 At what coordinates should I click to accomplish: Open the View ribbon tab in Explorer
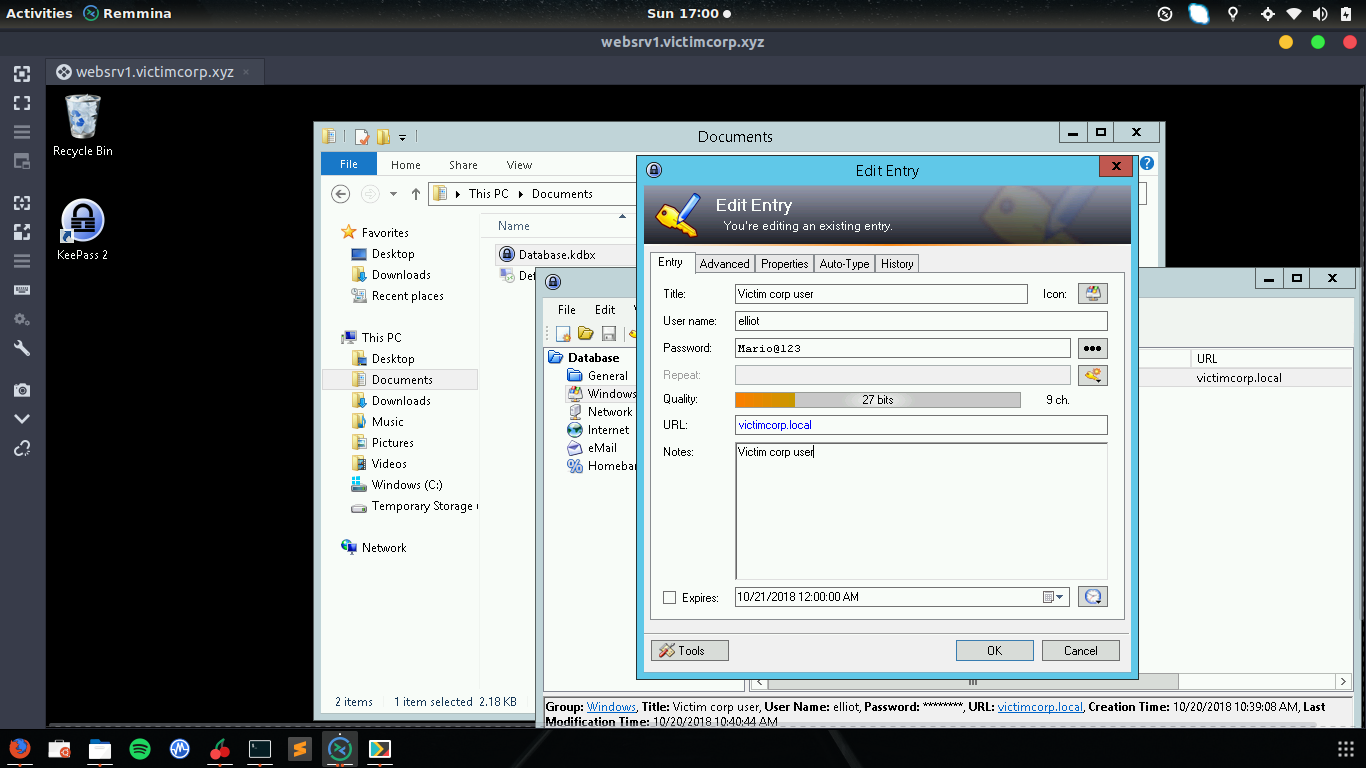tap(519, 165)
